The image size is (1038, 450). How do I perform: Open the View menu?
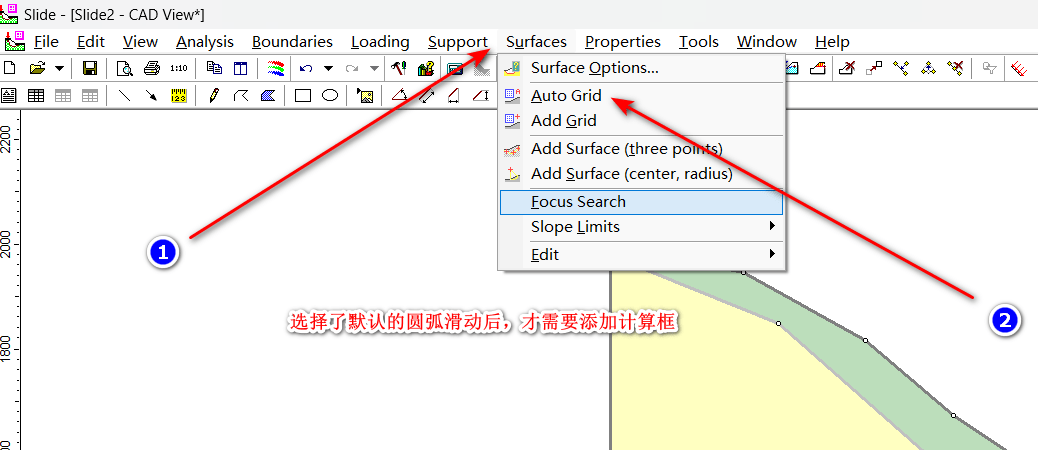140,42
